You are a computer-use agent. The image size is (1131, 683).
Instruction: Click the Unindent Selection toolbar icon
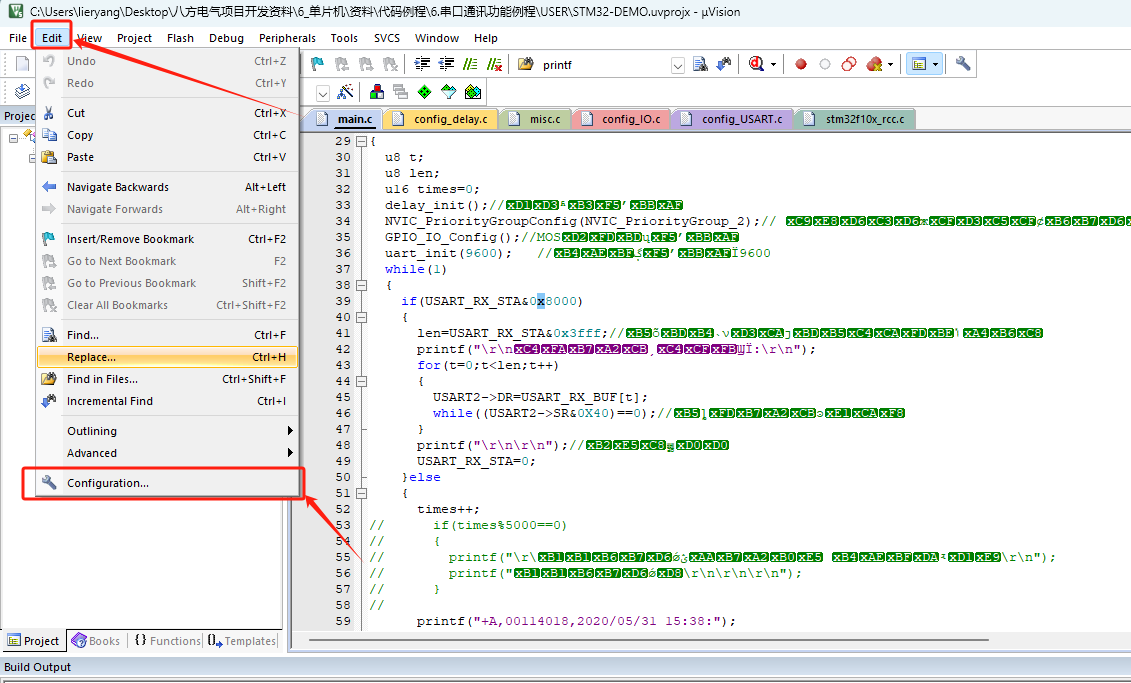click(x=446, y=64)
